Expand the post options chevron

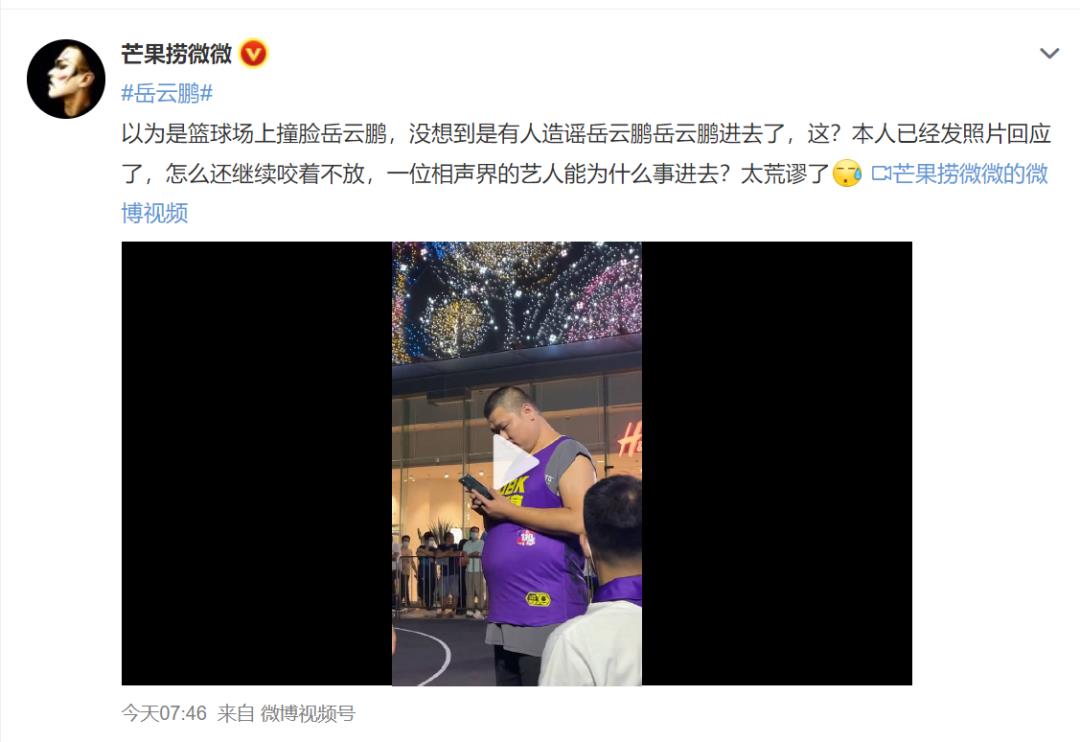tap(1049, 53)
